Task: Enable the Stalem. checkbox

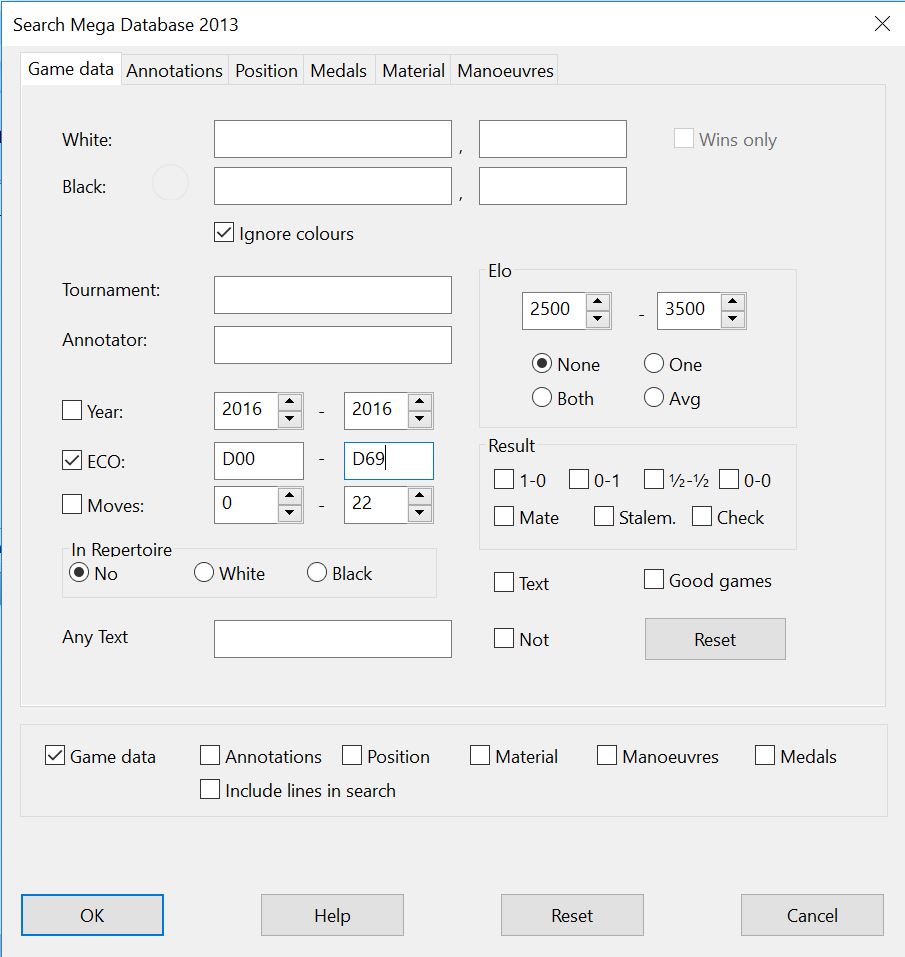Action: 604,516
